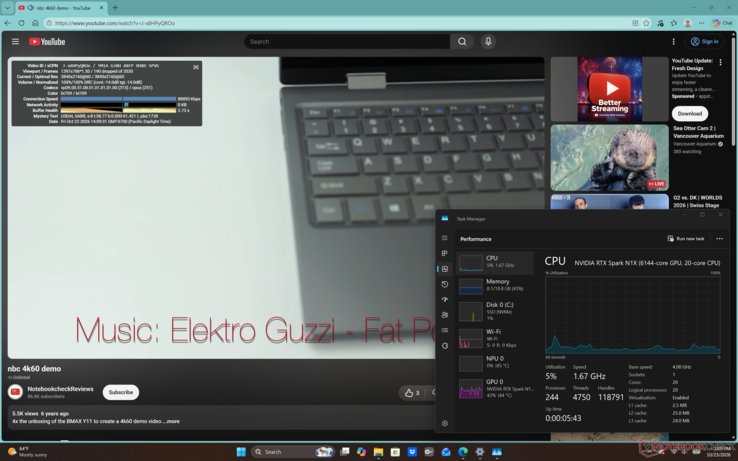Viewport: 738px width, 461px height.
Task: Open Microsoft Edge from the taskbar
Action: pyautogui.click(x=463, y=452)
